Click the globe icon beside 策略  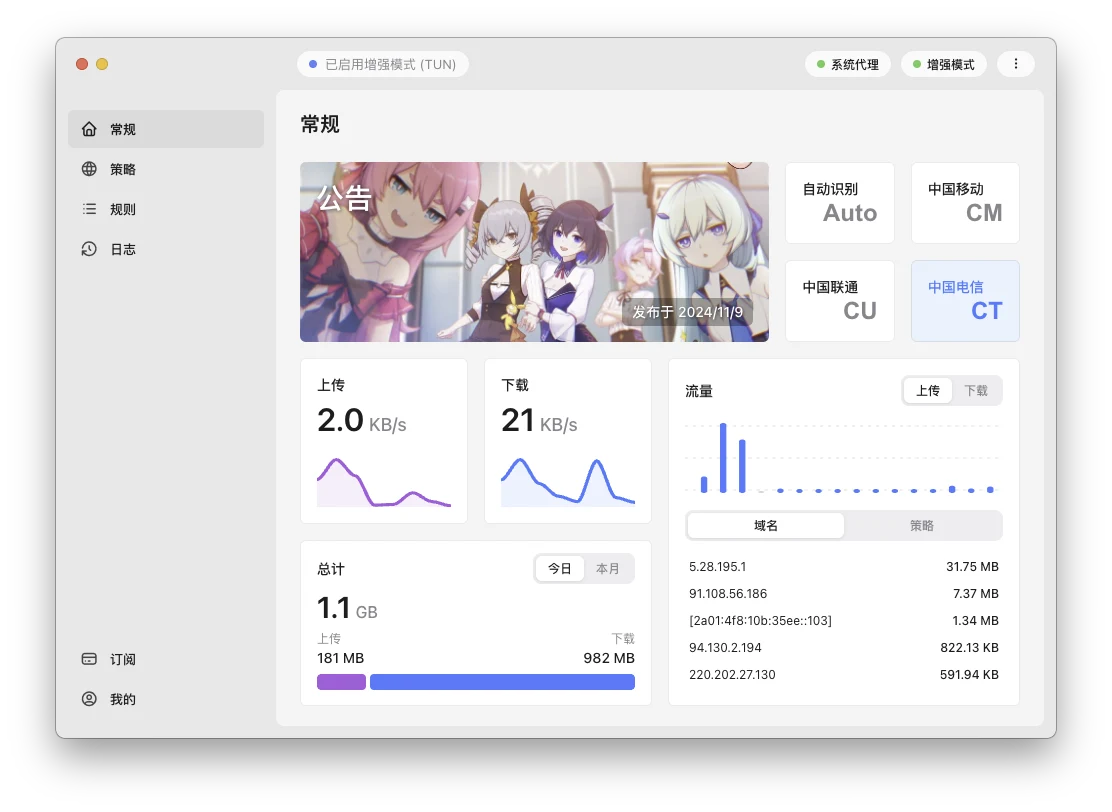click(89, 169)
